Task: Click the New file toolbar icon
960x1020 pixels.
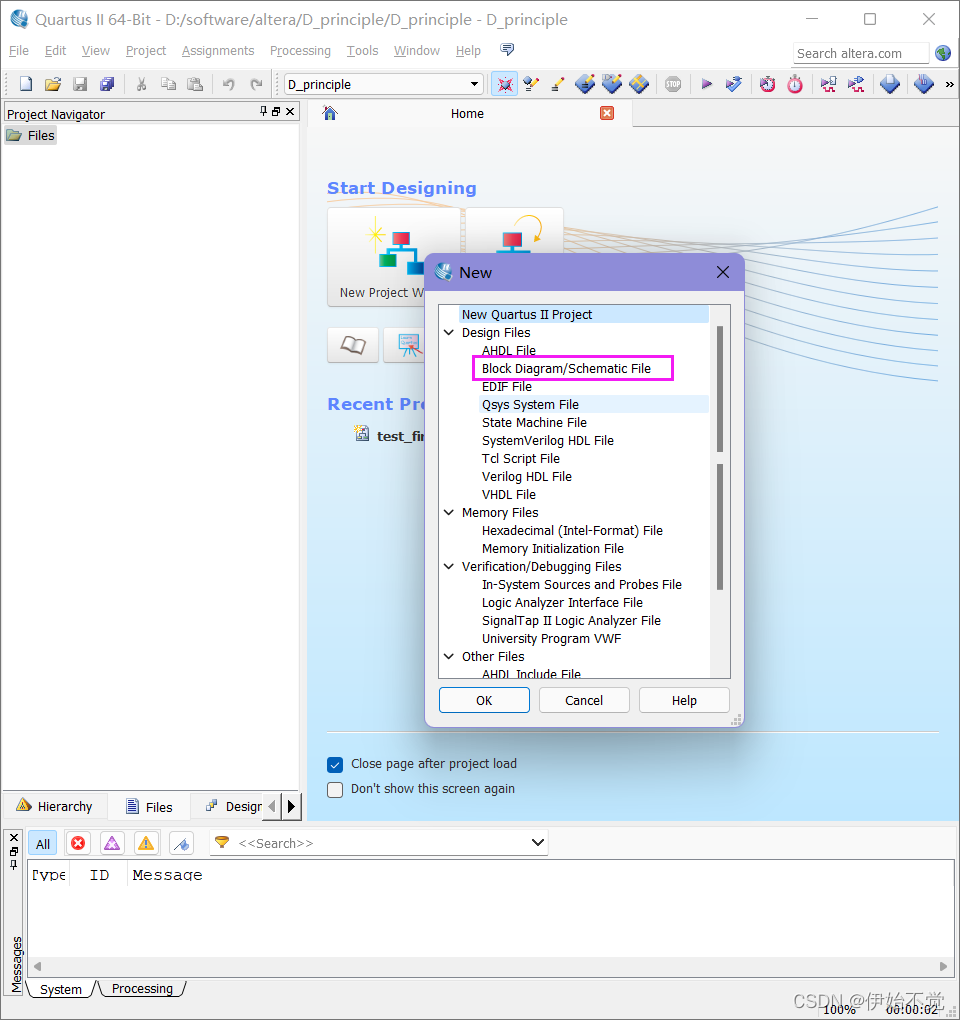Action: point(26,84)
